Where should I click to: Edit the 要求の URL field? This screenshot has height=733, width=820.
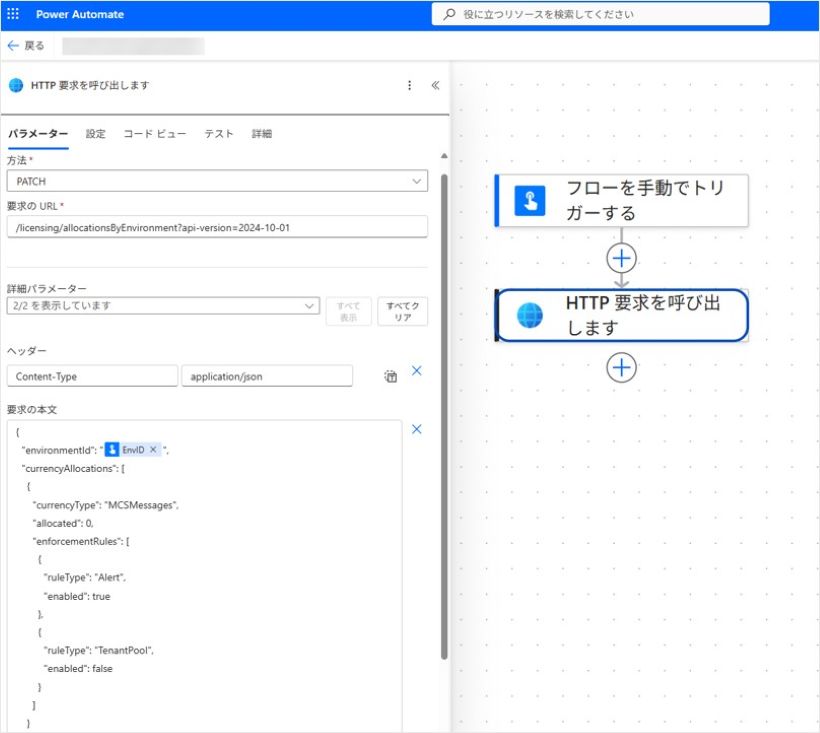pyautogui.click(x=217, y=227)
